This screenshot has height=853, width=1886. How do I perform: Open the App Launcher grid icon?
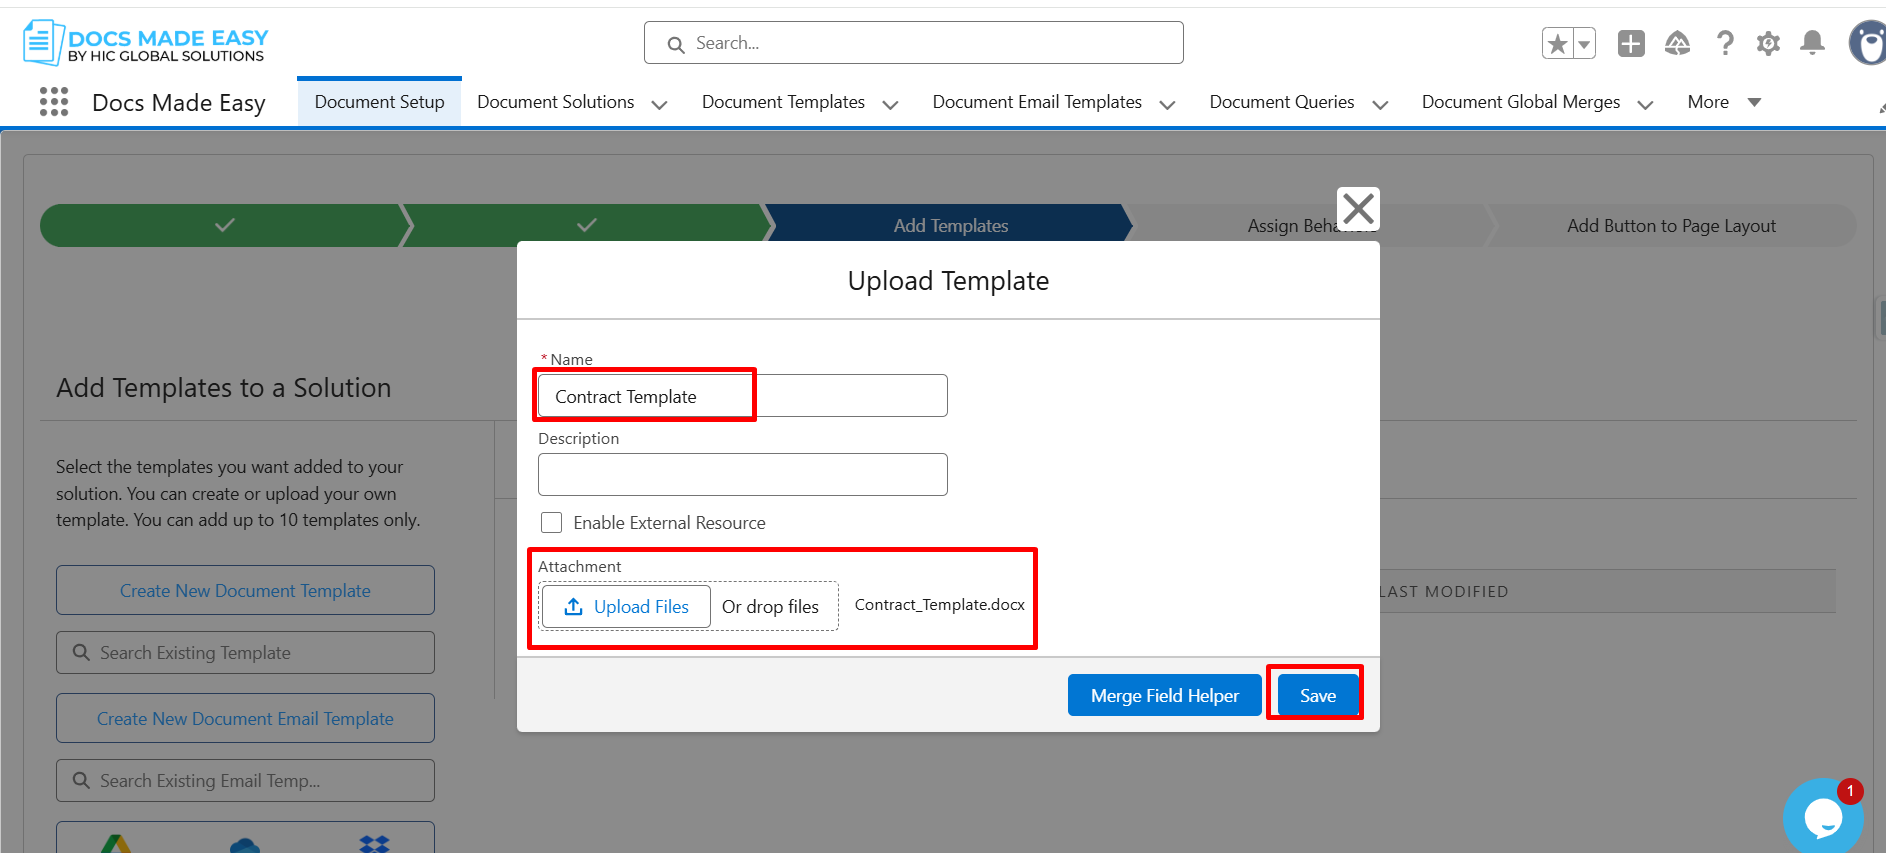click(x=54, y=102)
